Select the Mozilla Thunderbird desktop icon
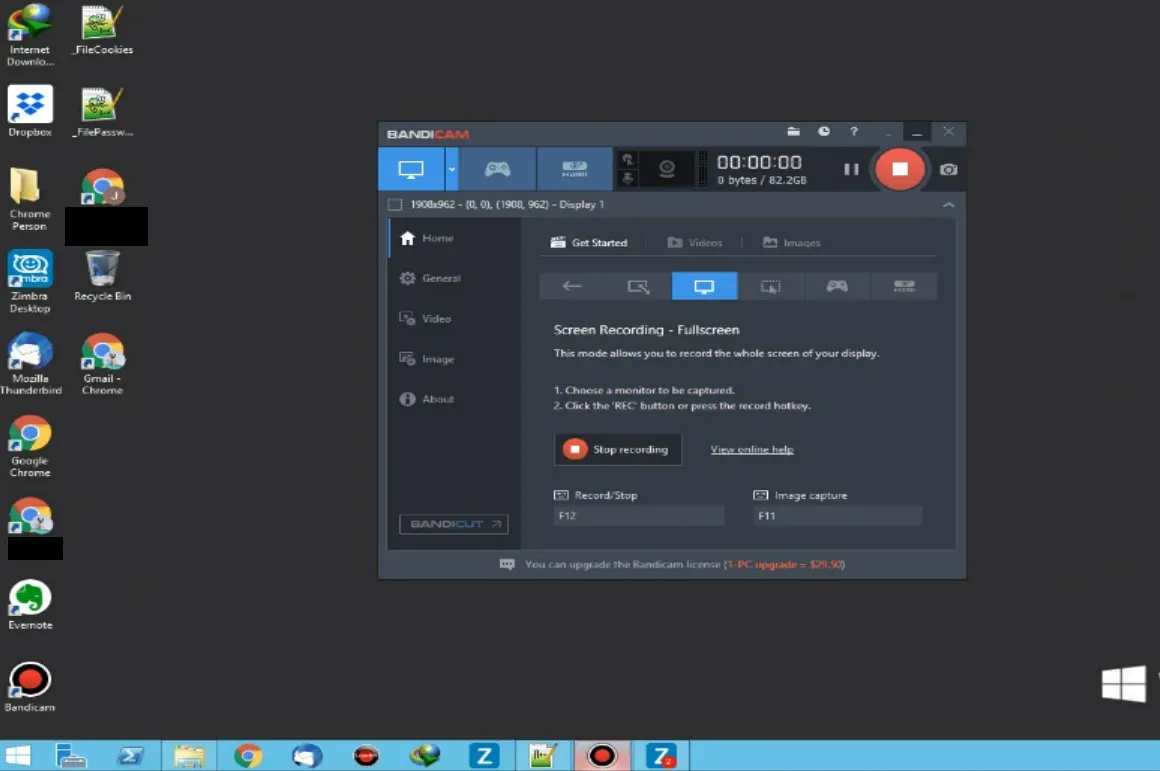The image size is (1160, 771). (30, 363)
